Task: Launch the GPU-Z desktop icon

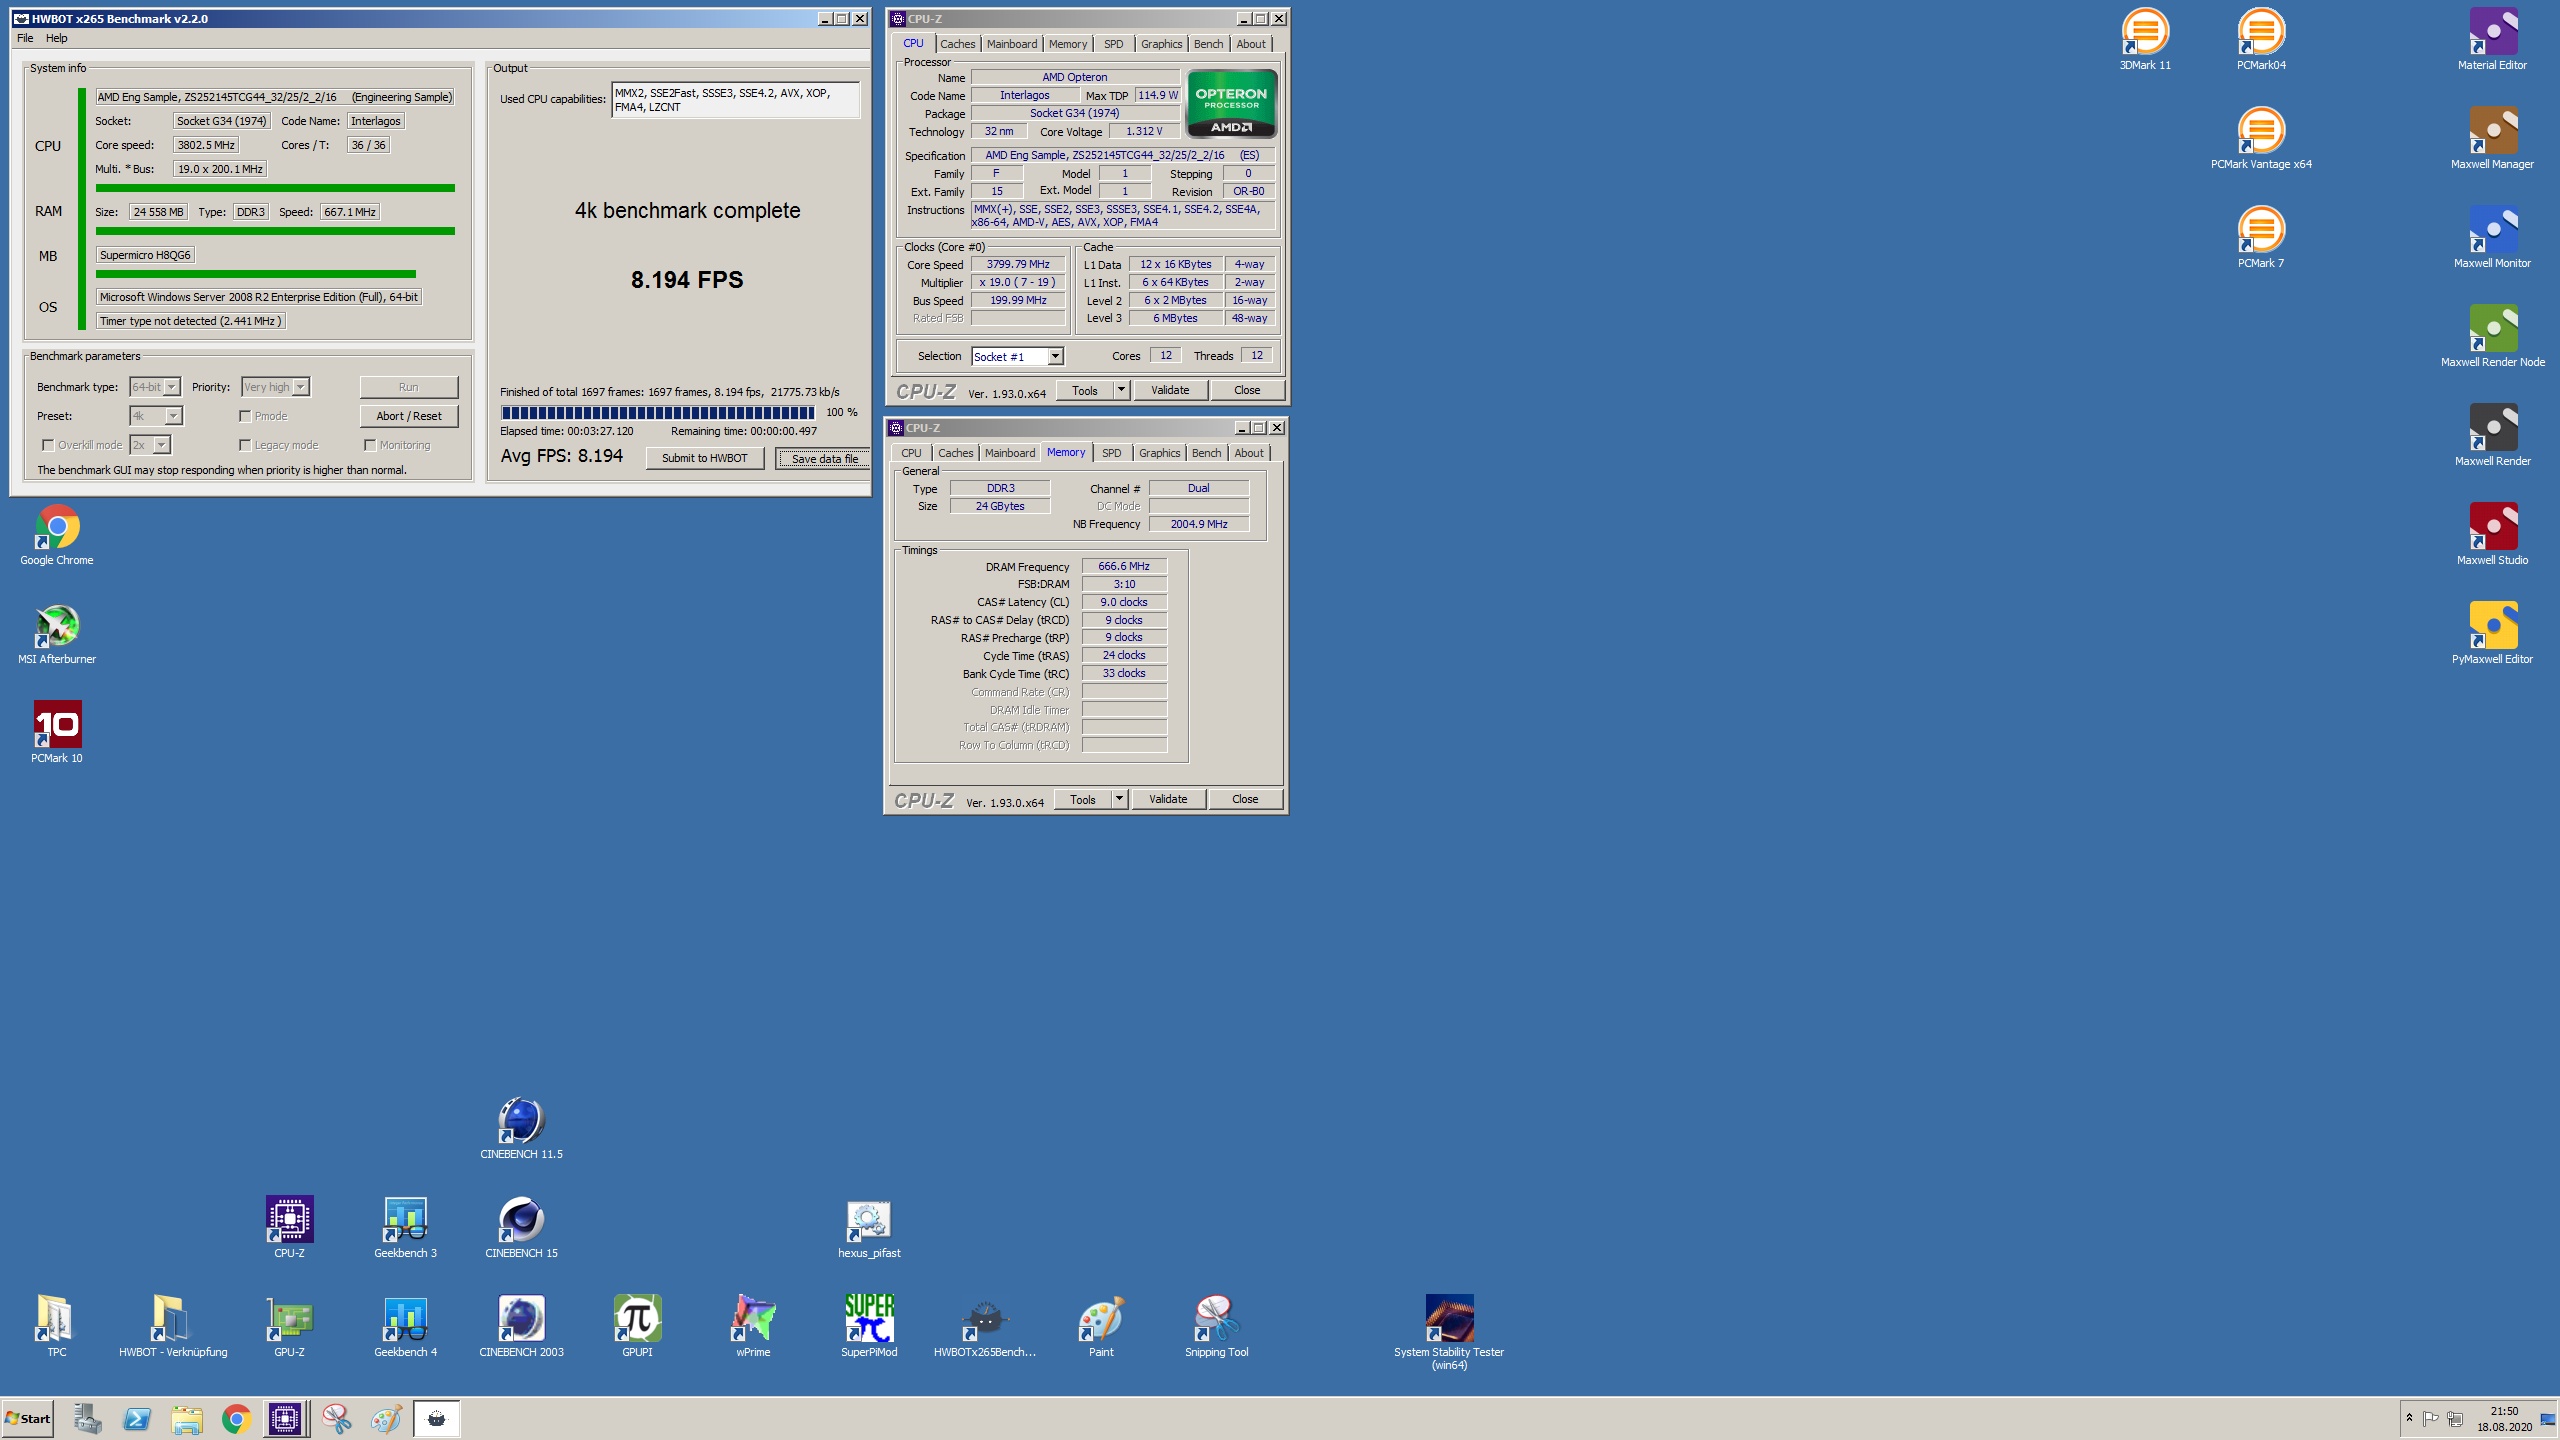Action: 289,1327
